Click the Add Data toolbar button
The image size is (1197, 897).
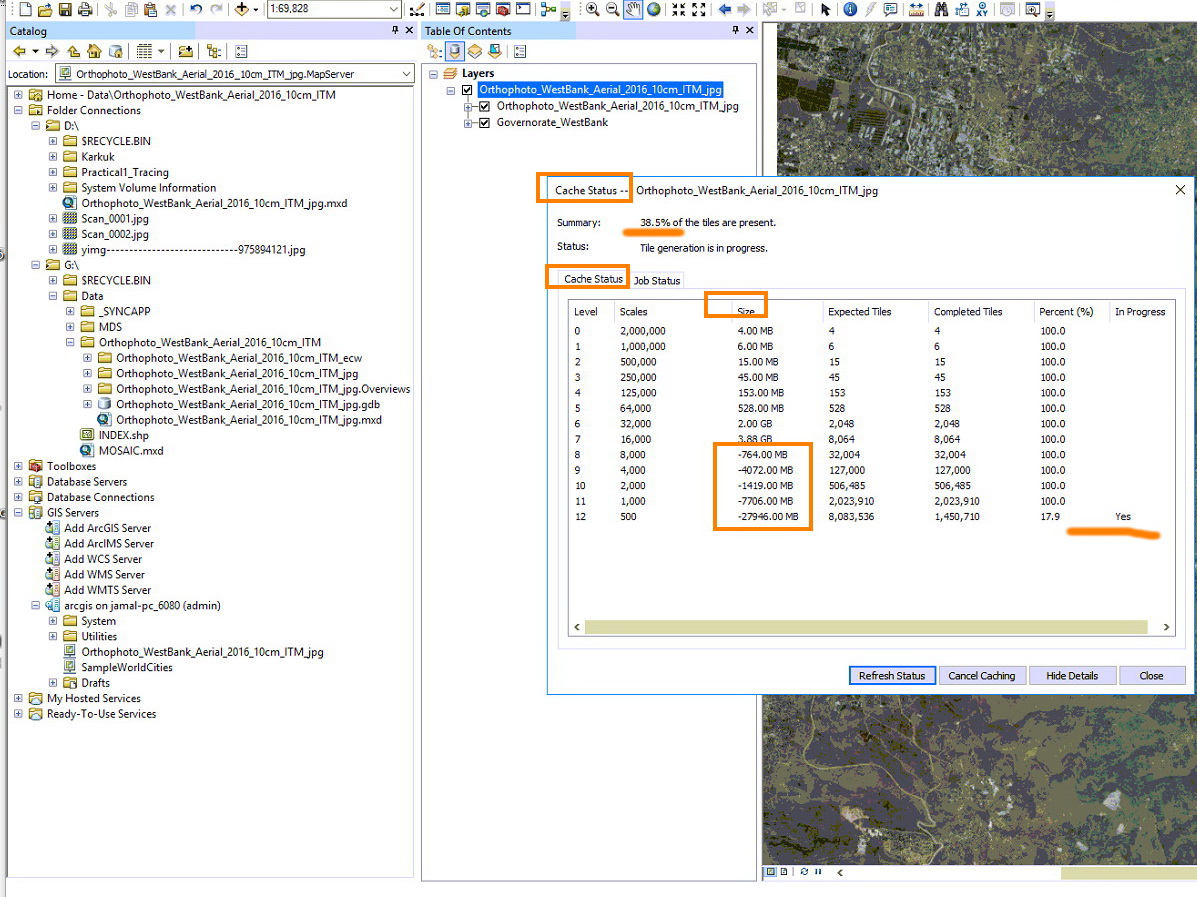[243, 9]
